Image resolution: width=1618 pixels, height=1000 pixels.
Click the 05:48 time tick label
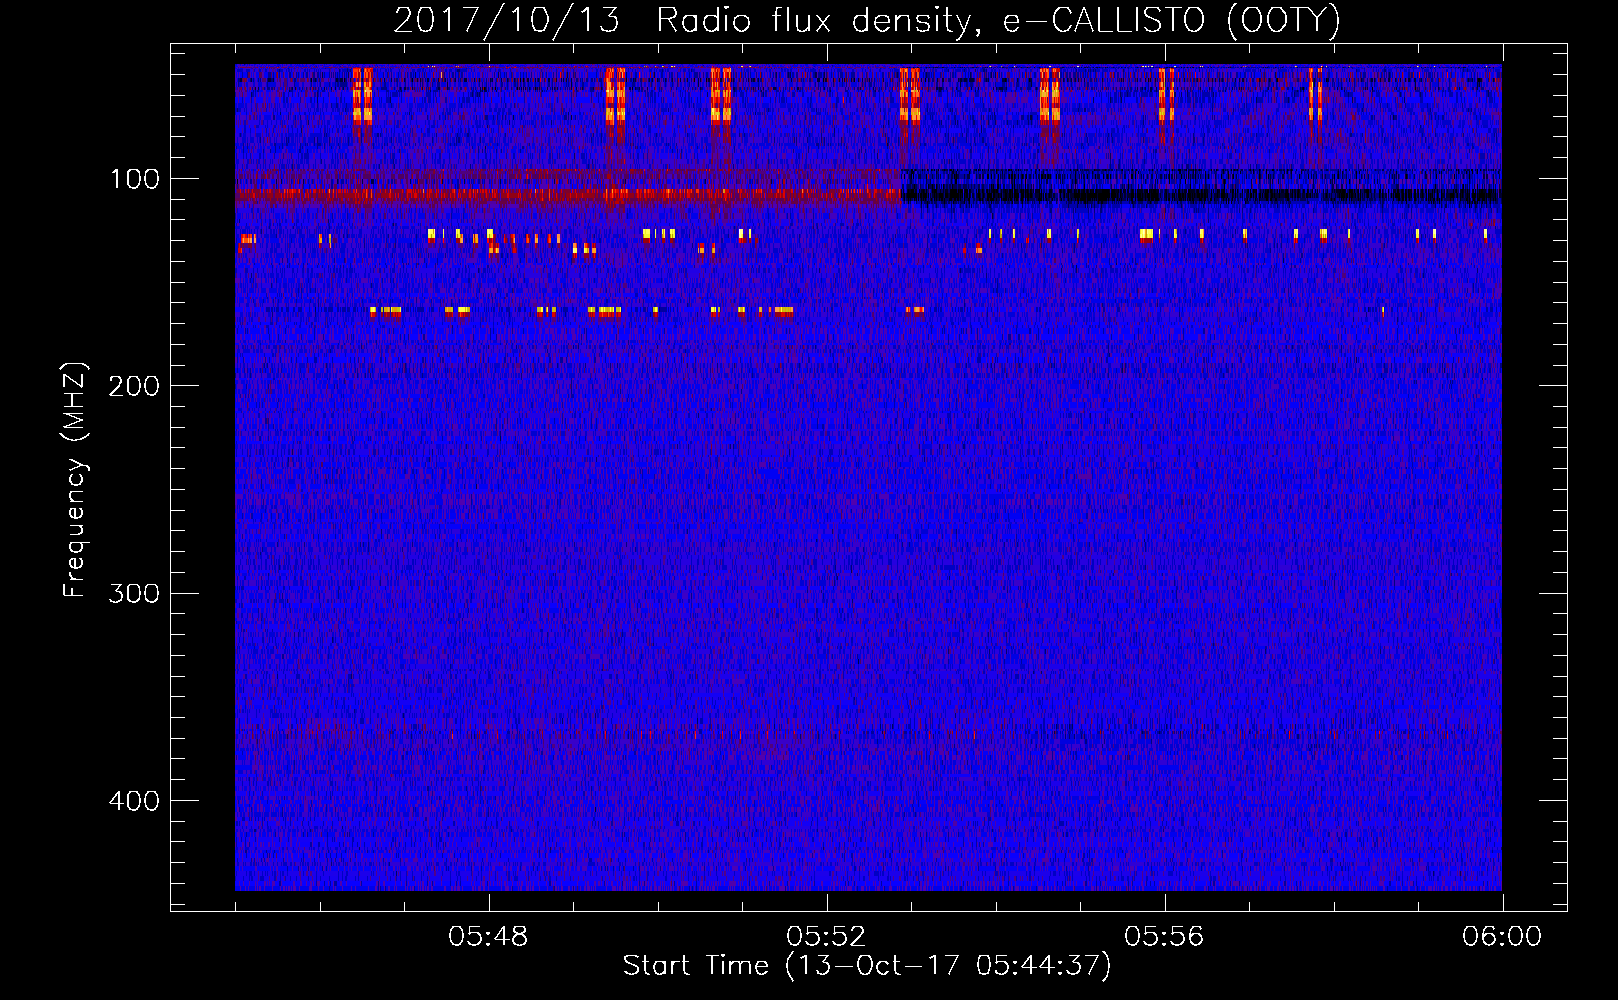[488, 937]
